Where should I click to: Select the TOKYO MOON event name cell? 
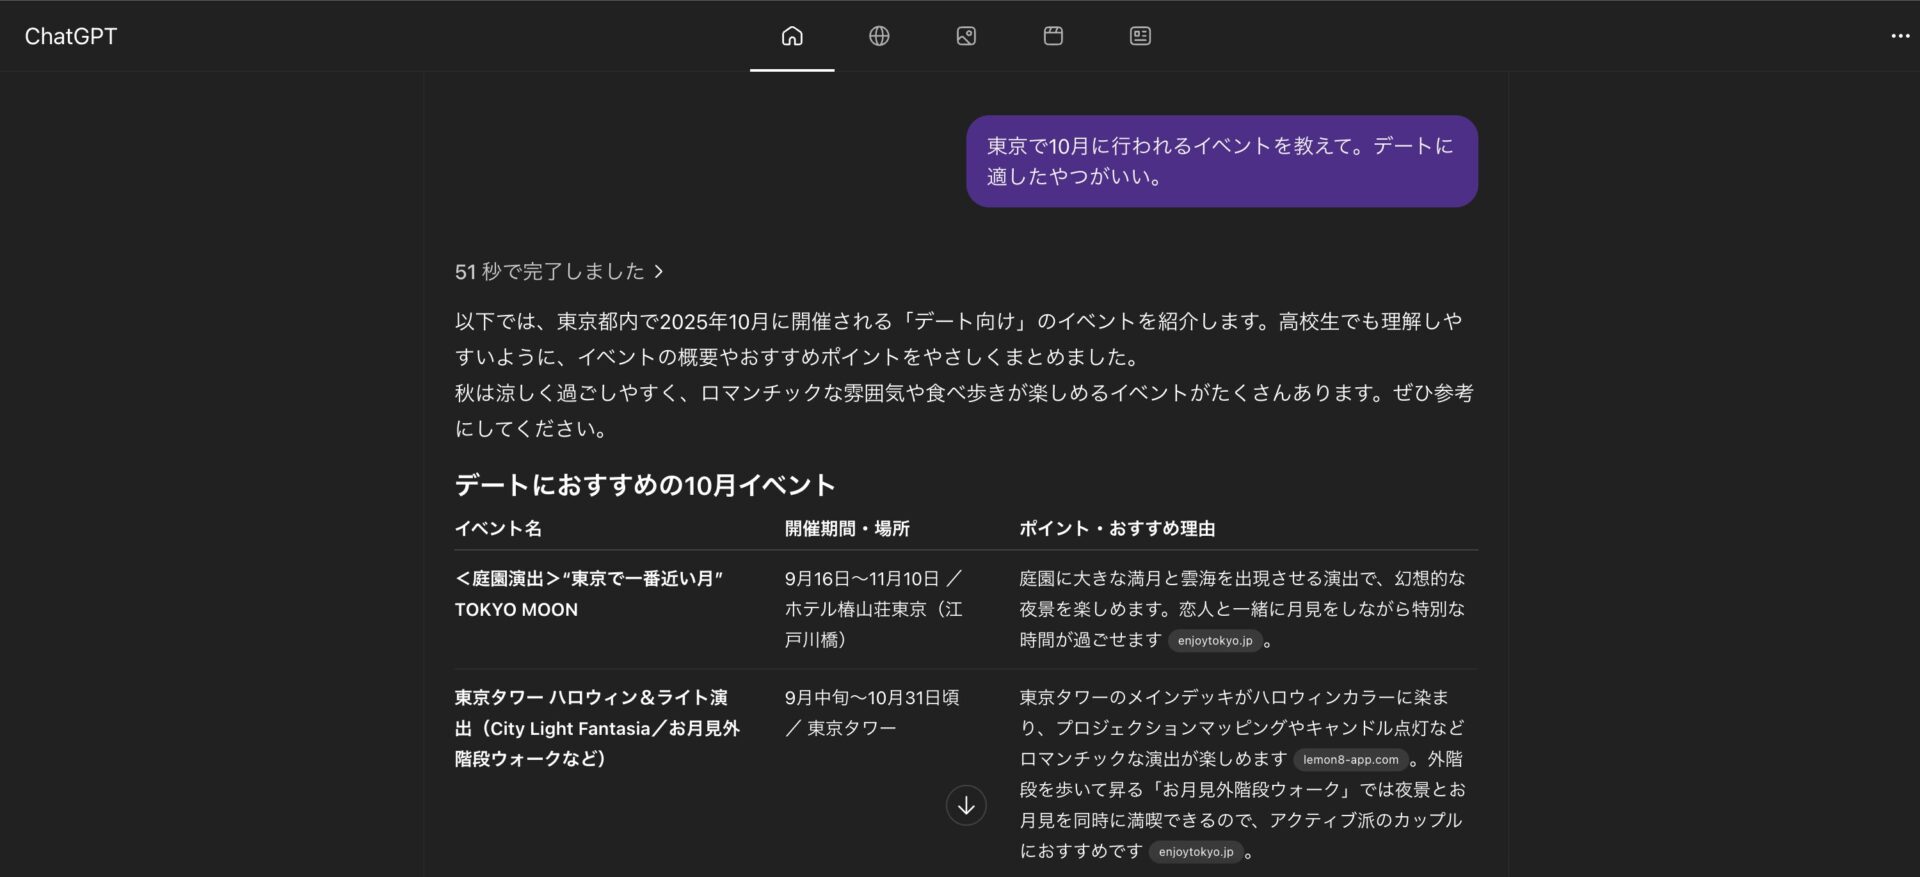pyautogui.click(x=588, y=594)
